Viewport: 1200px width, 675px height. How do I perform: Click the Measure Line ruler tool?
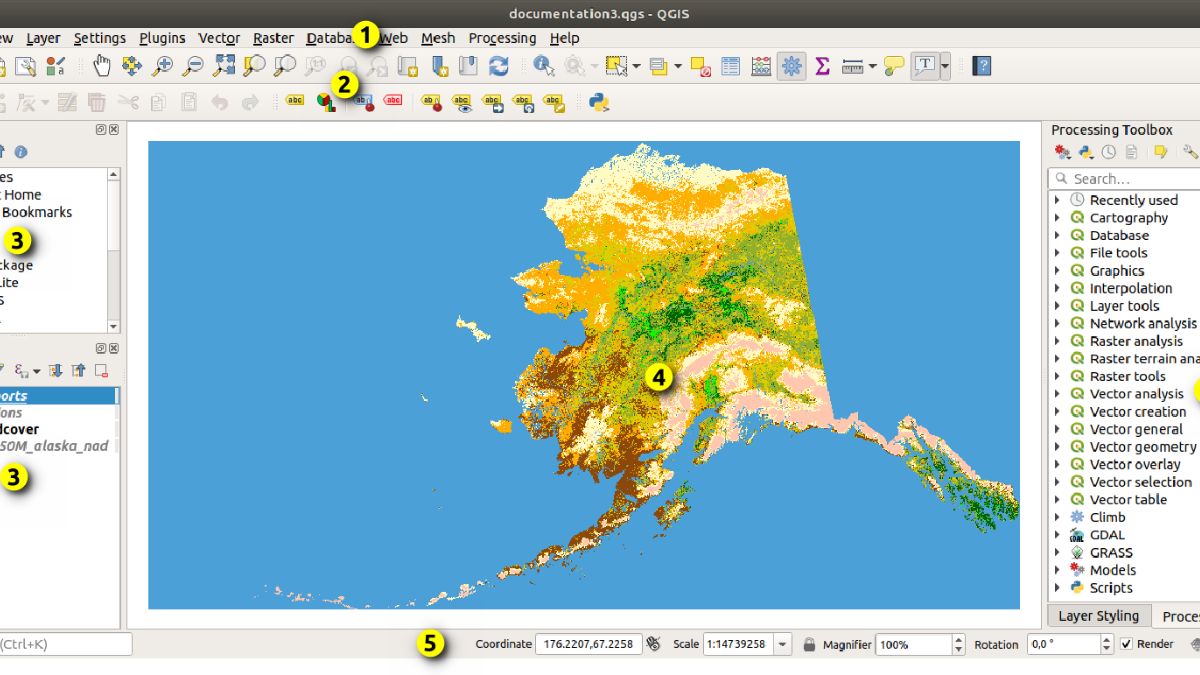(852, 66)
